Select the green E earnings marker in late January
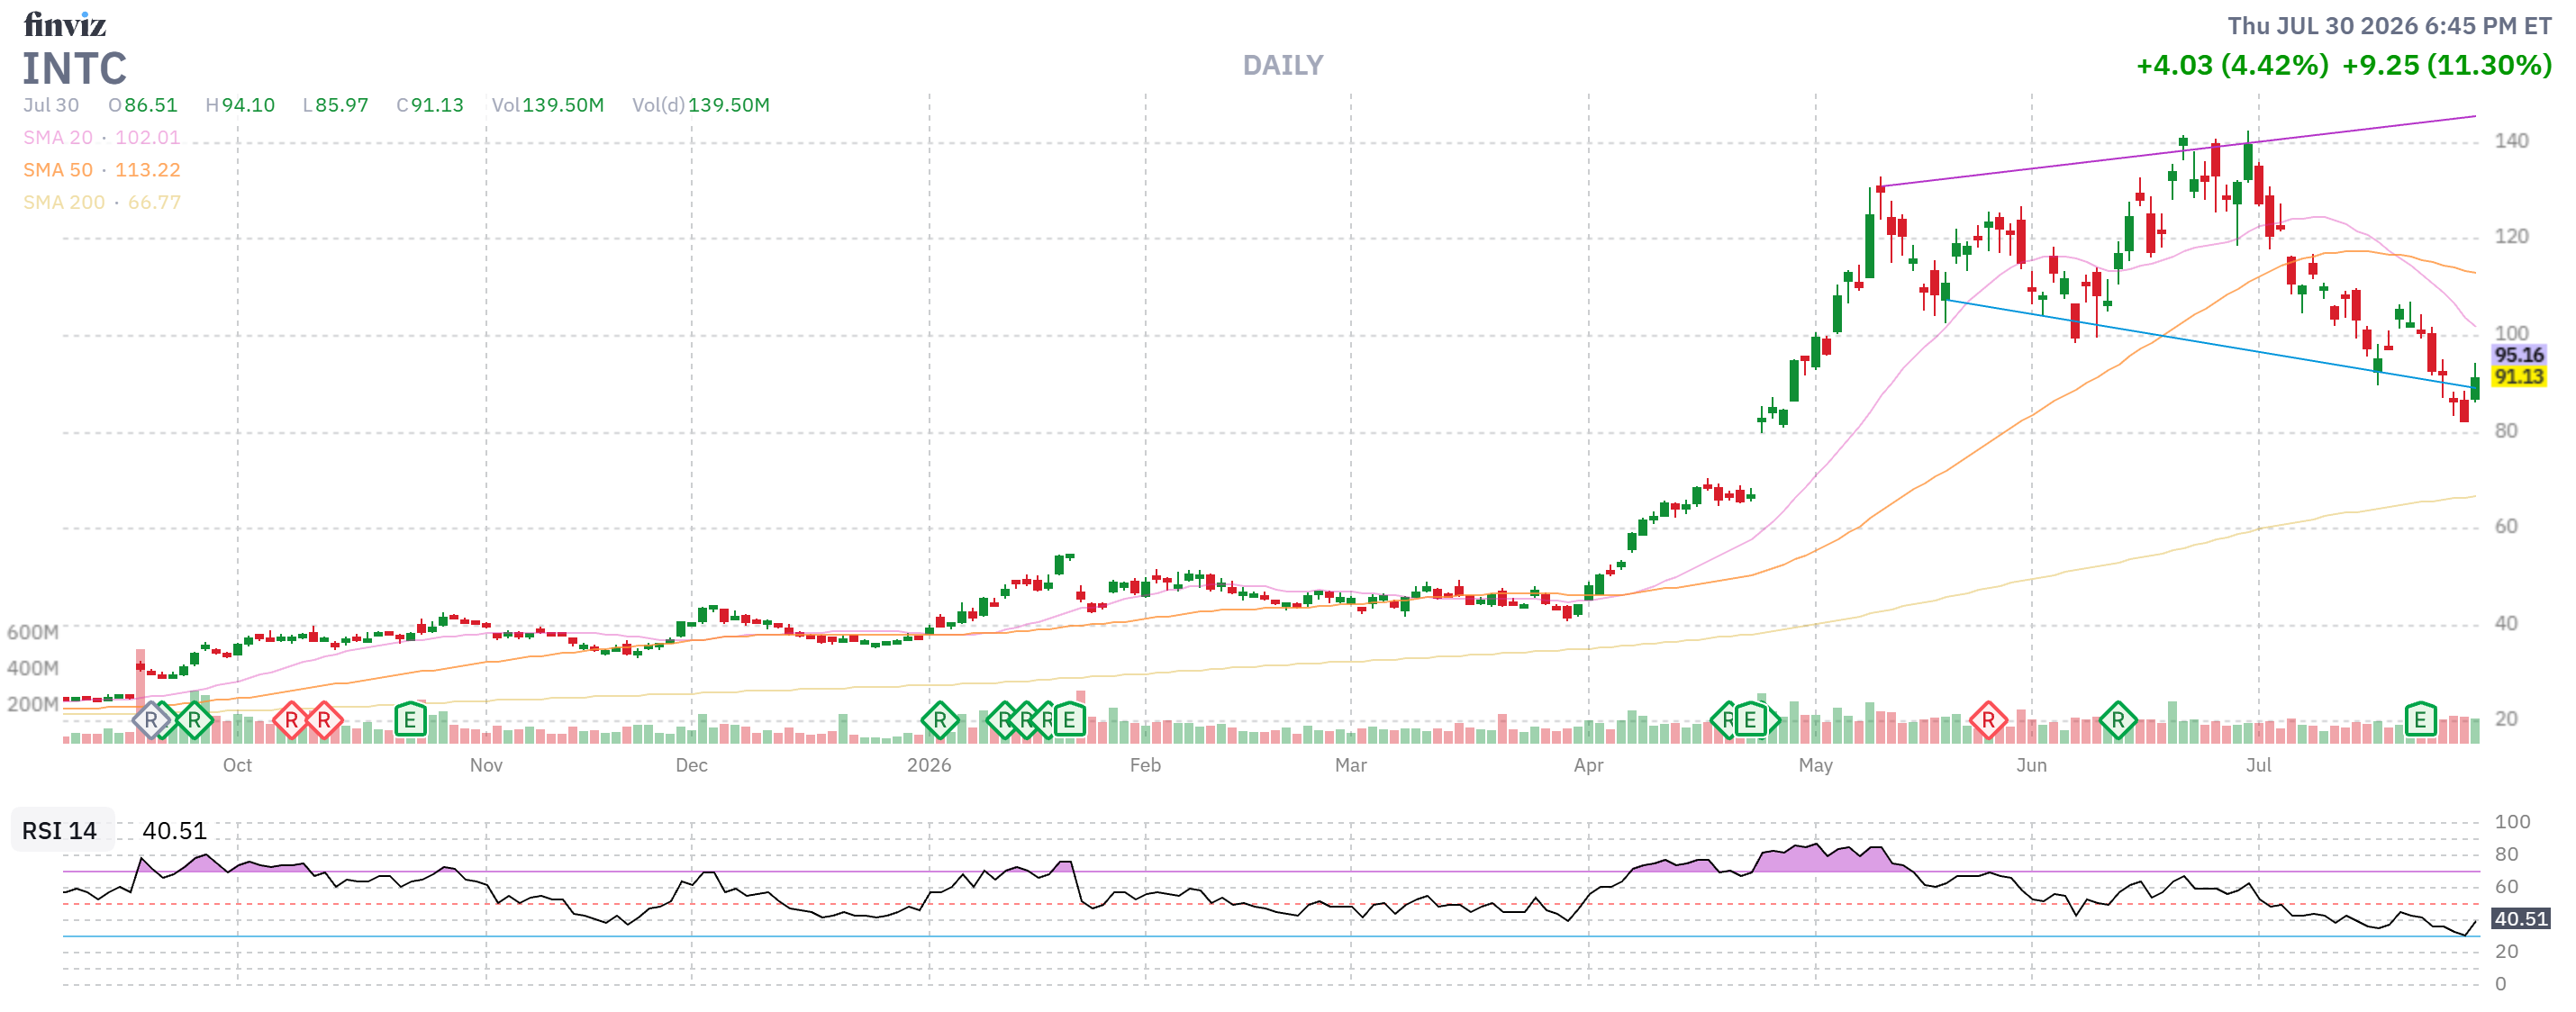The height and width of the screenshot is (1012, 2576). pos(1069,720)
